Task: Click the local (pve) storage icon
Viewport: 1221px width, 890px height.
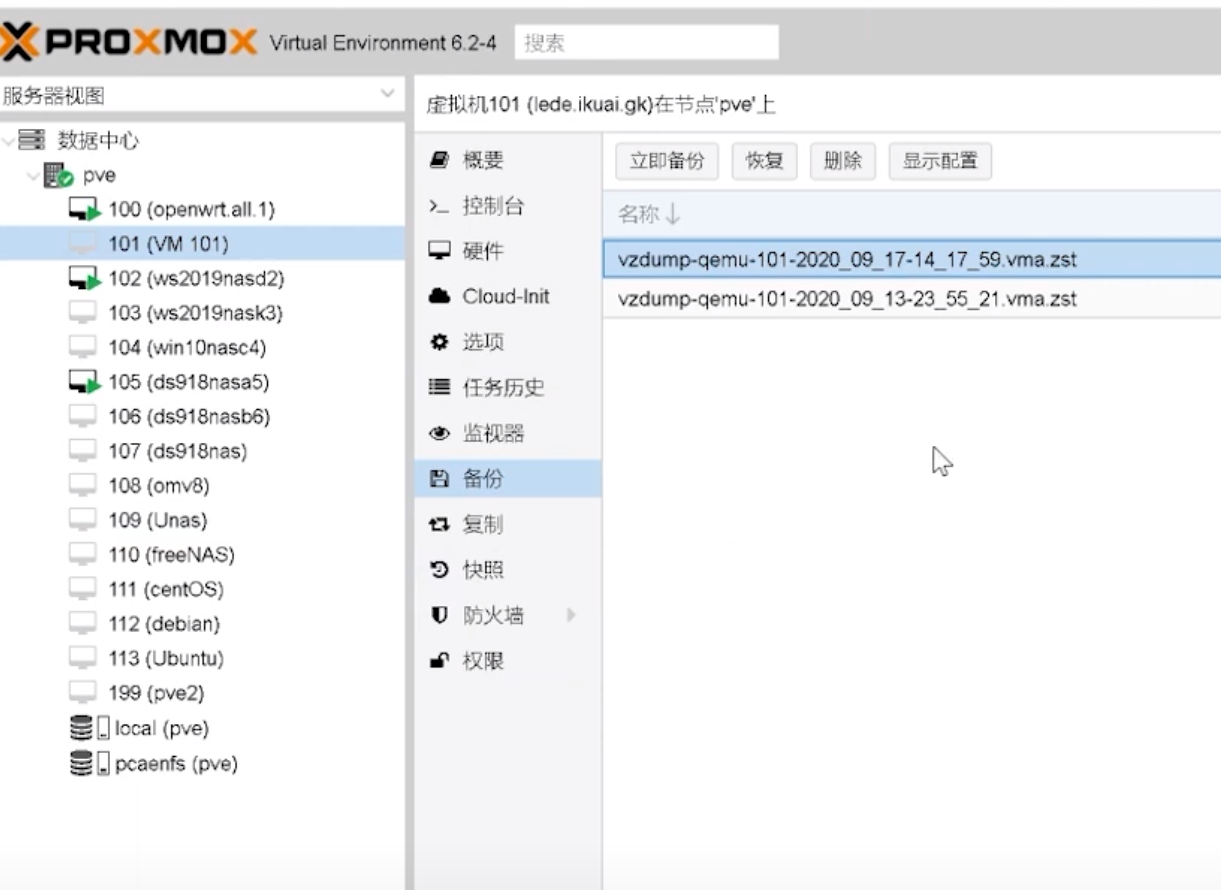Action: (x=89, y=729)
